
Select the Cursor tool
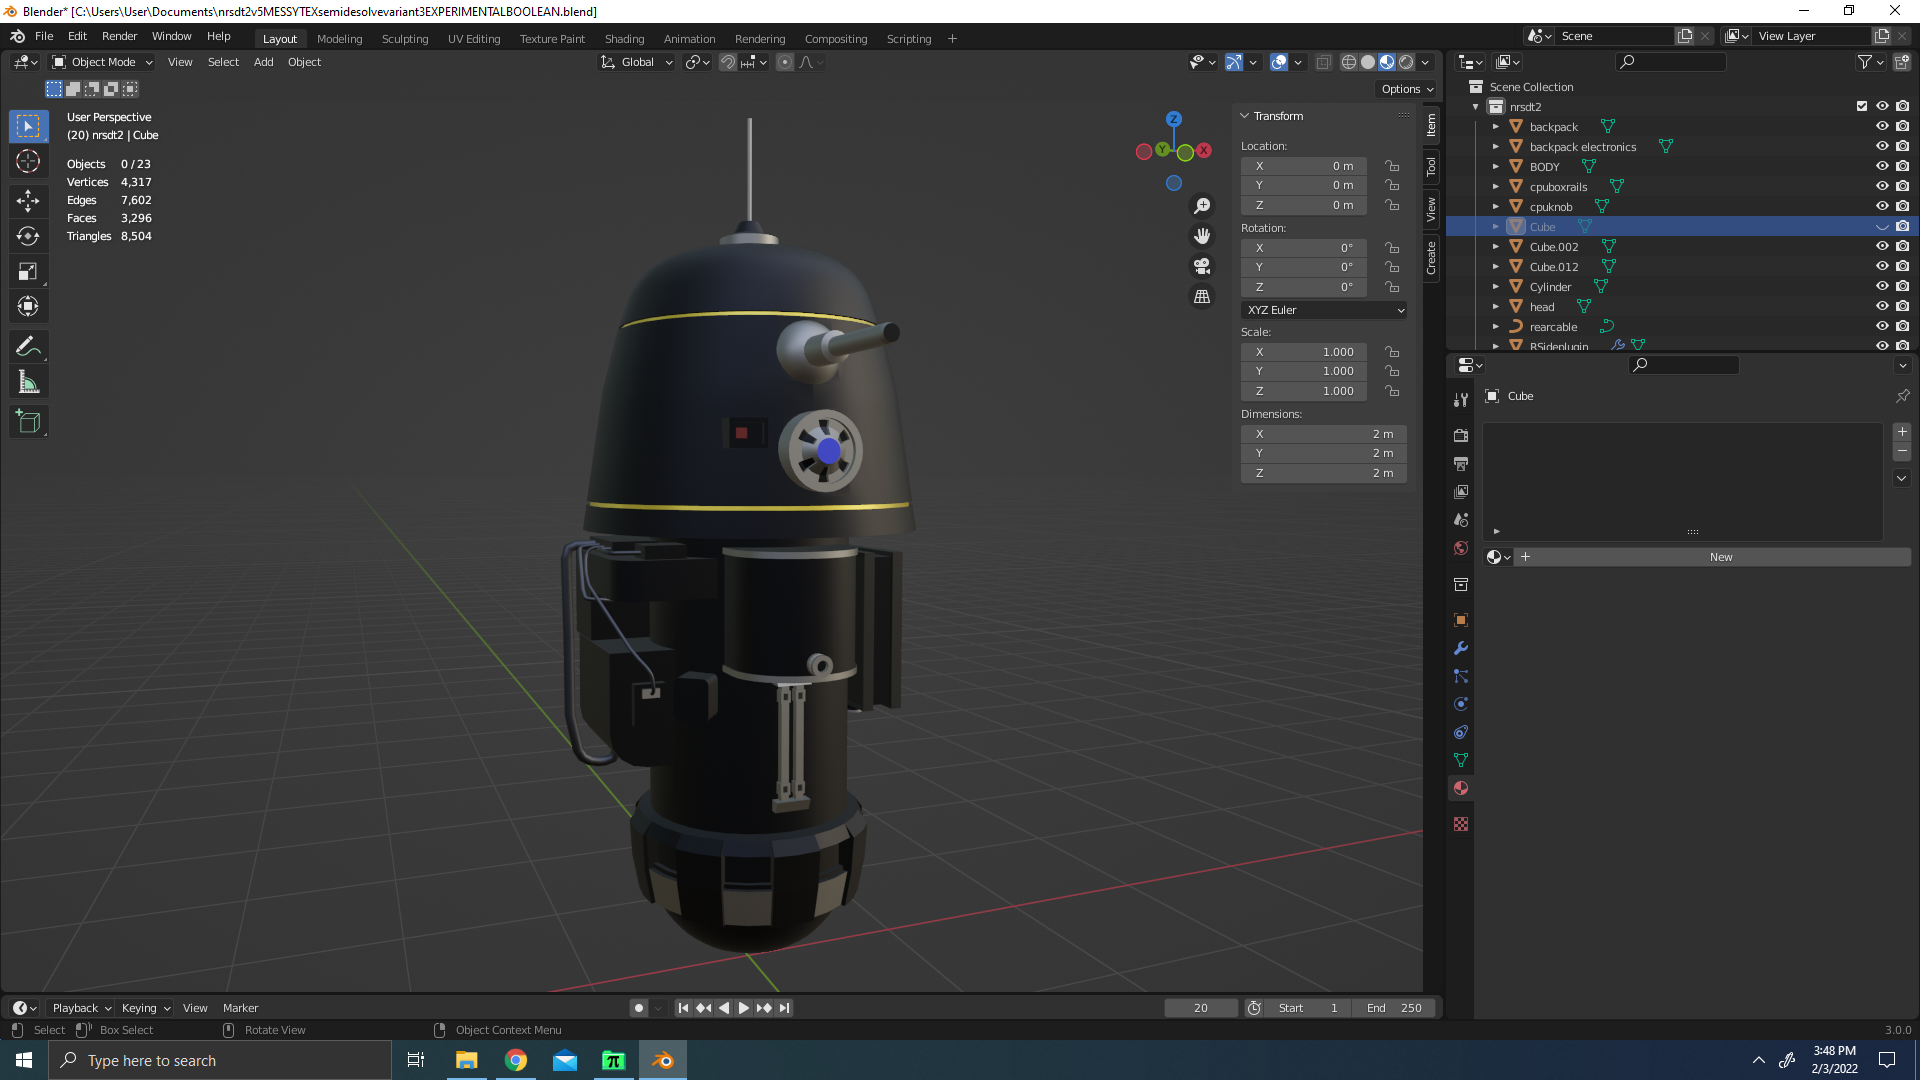click(28, 161)
